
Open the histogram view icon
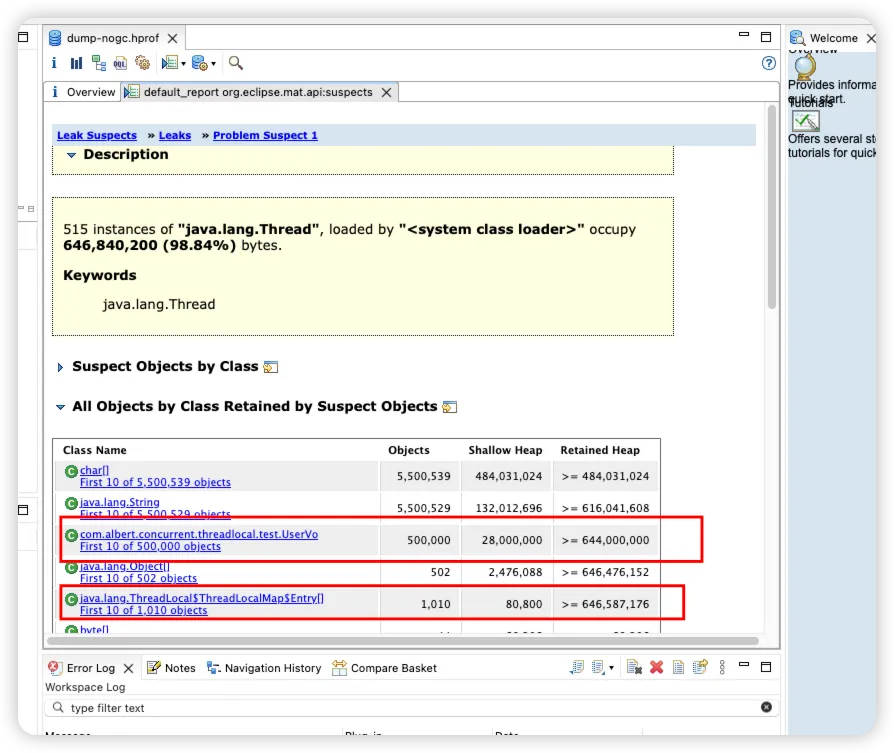76,63
